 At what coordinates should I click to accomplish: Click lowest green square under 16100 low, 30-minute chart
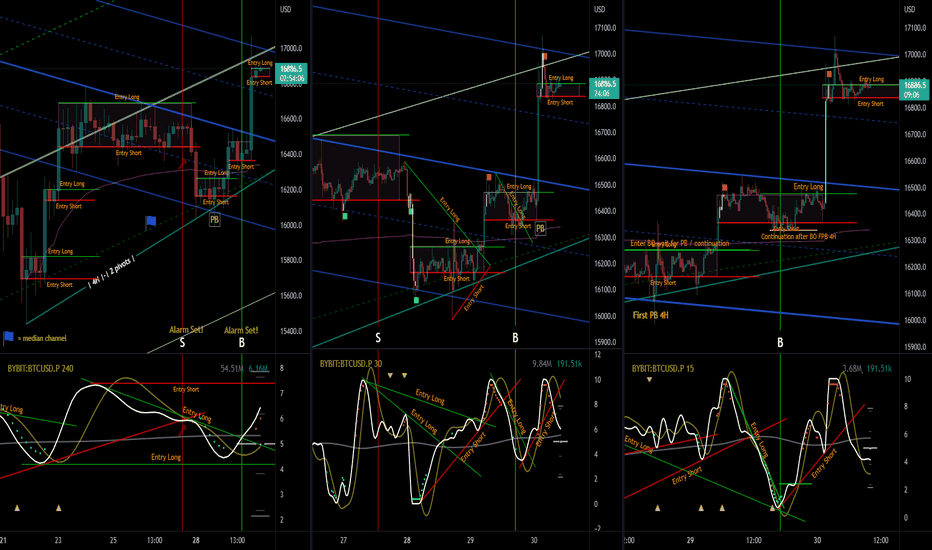[416, 300]
